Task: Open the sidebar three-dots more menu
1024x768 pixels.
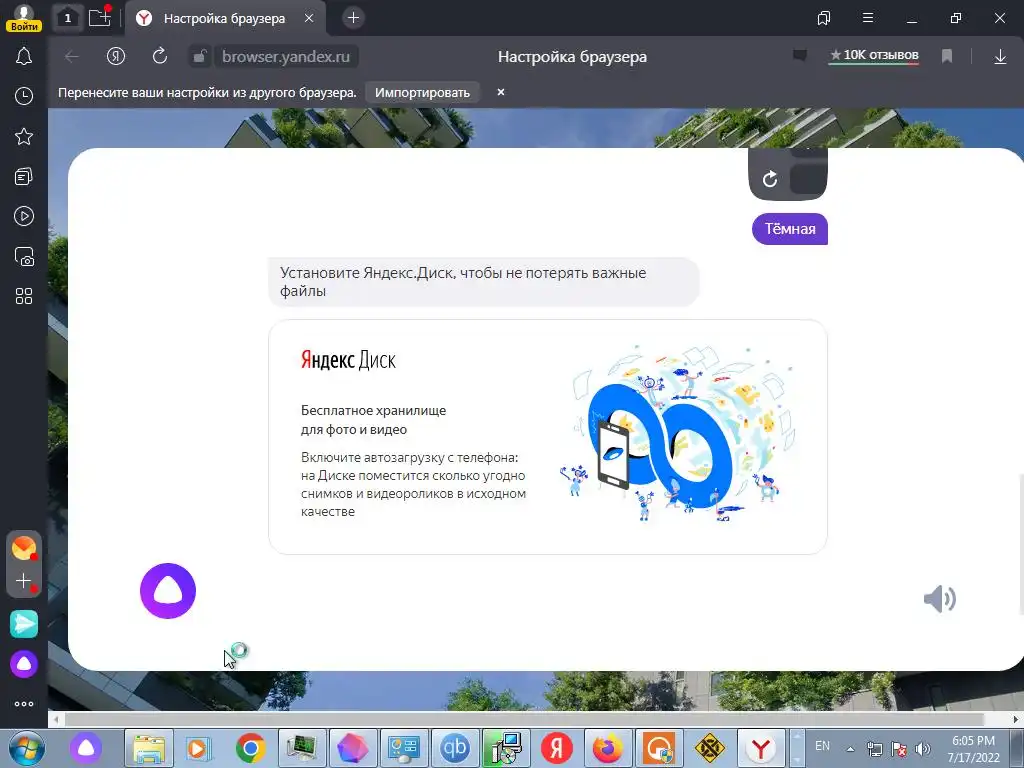Action: (24, 704)
